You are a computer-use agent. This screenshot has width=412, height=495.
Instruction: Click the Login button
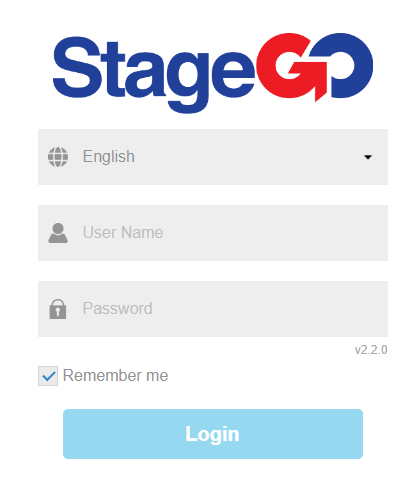pos(213,434)
